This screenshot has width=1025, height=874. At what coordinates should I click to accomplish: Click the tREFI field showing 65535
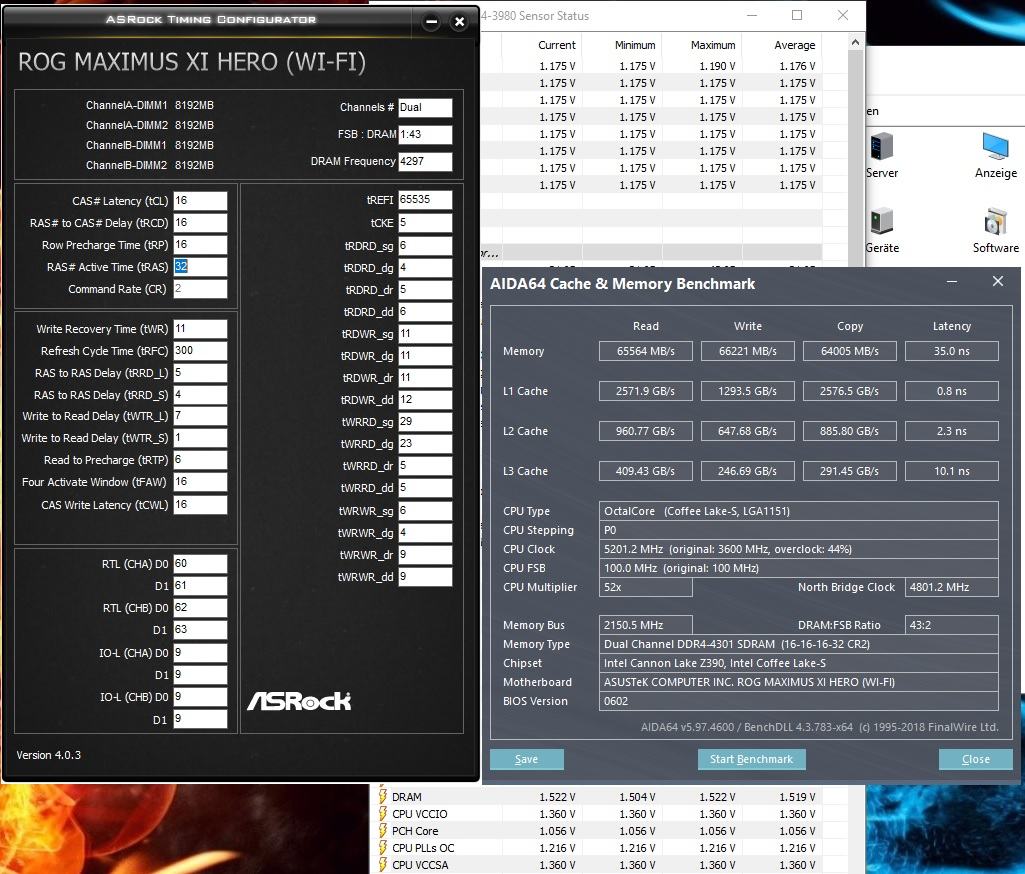pos(425,199)
